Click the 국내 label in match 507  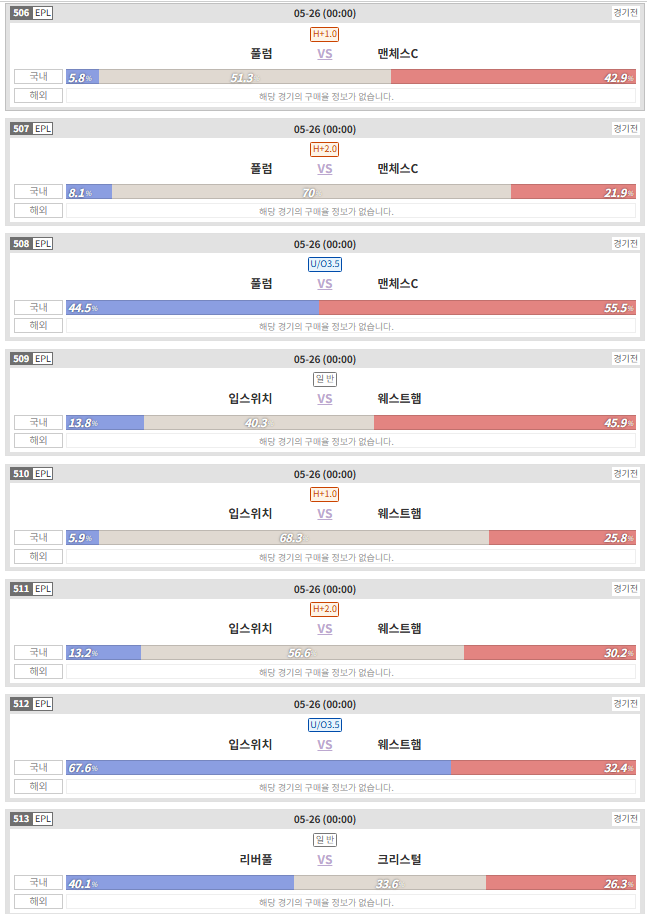click(x=38, y=192)
